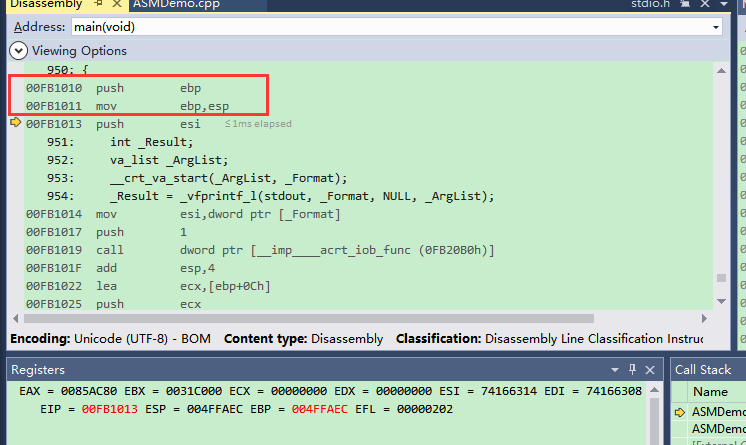Viewport: 746px width, 445px height.
Task: Toggle auto-hide pin on Registers panel
Action: (x=634, y=370)
